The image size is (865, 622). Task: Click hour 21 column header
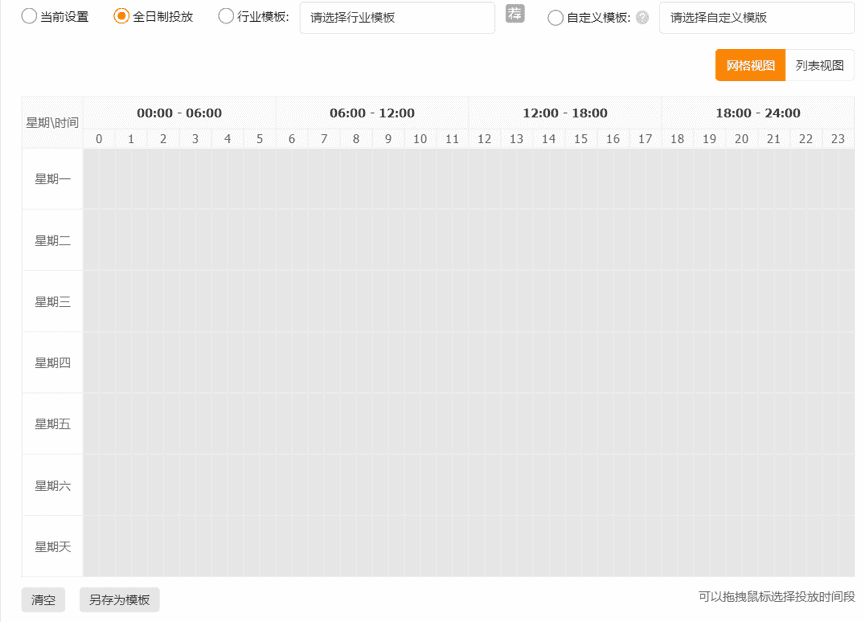click(774, 138)
